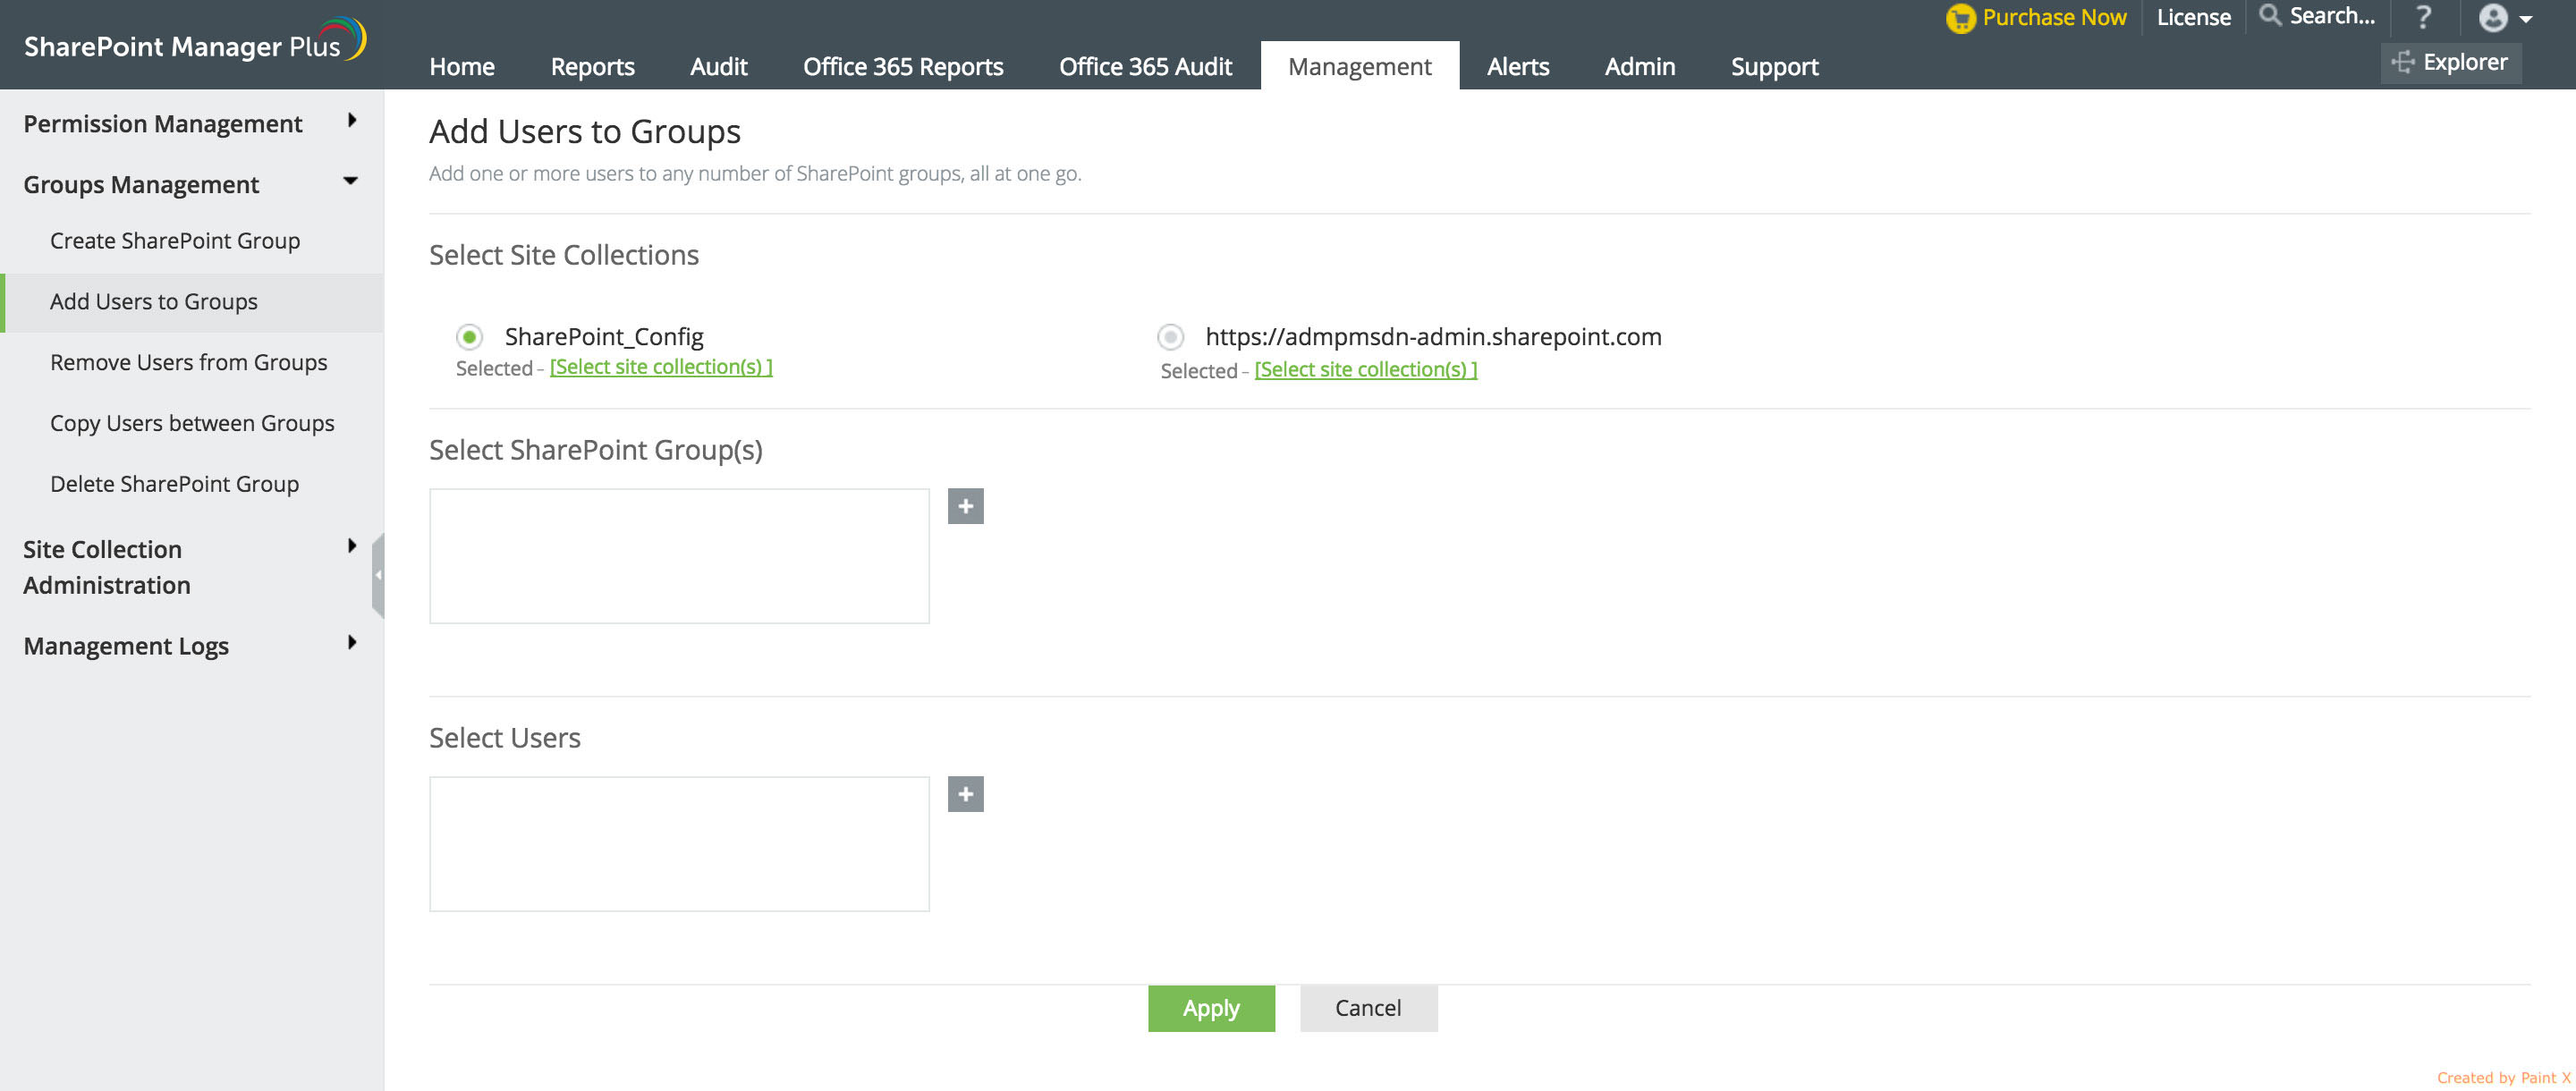Click inside the Select Users list box

point(679,843)
